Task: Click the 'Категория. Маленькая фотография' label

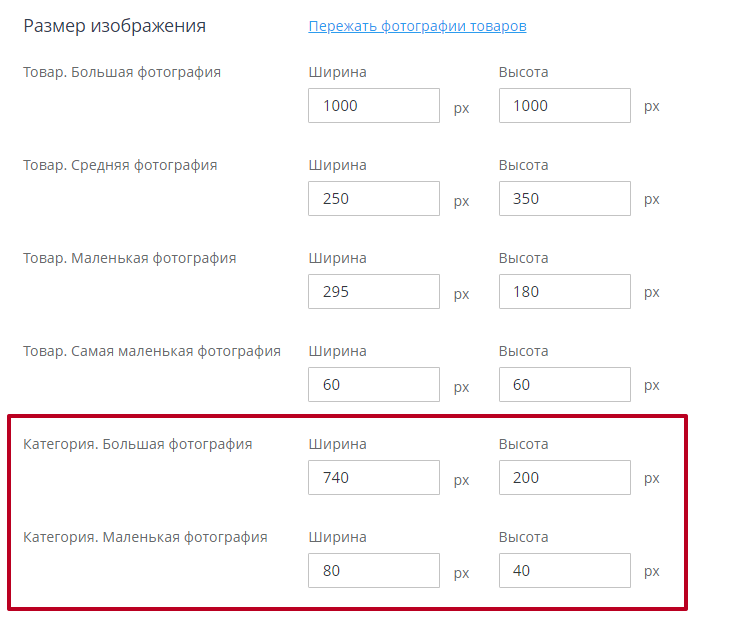Action: (145, 537)
